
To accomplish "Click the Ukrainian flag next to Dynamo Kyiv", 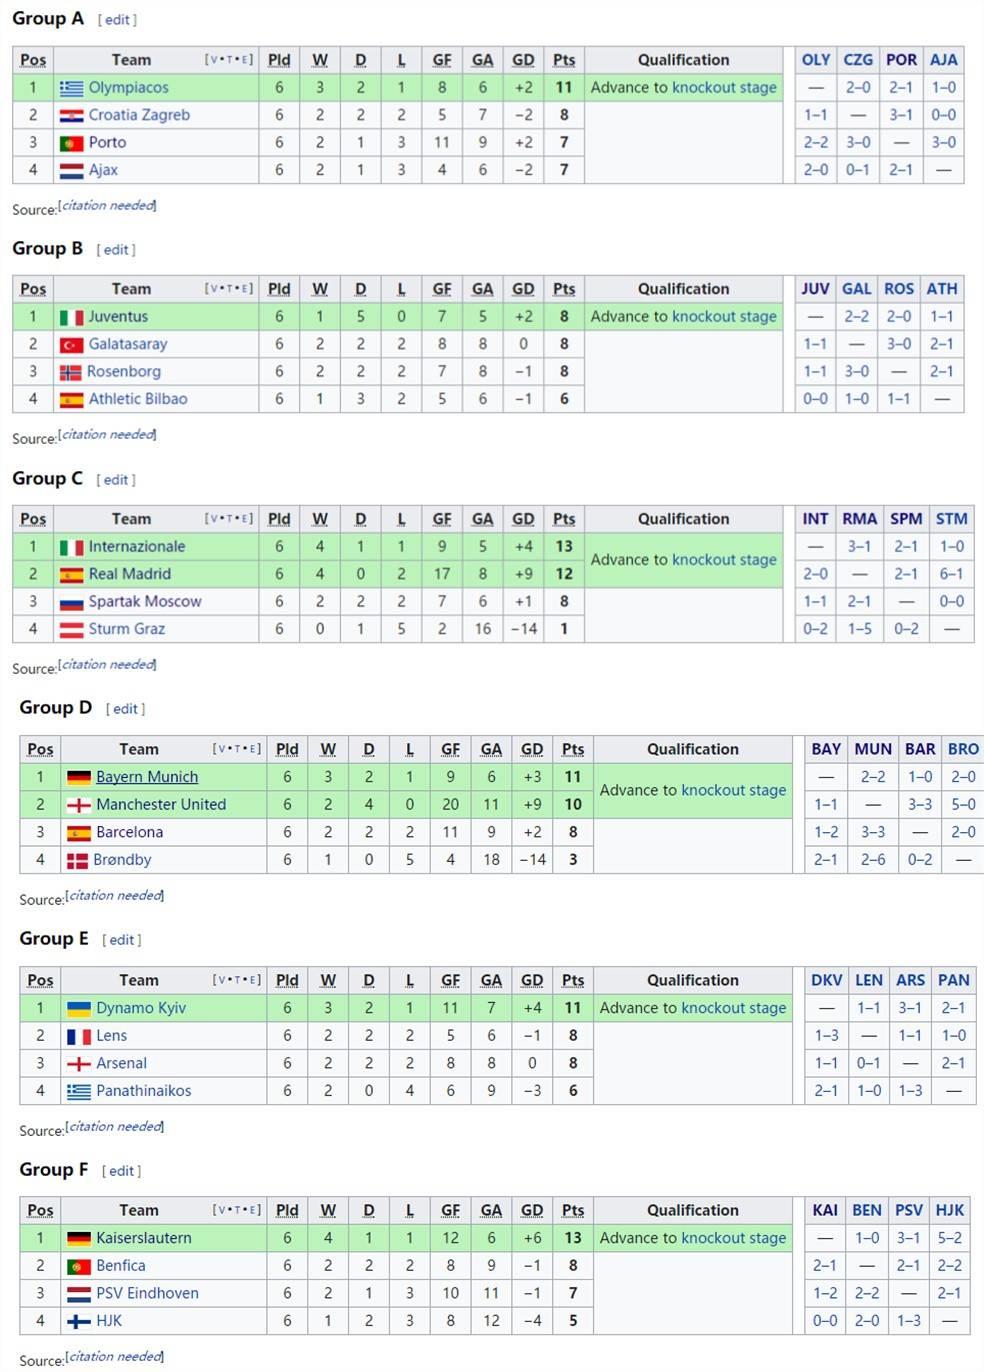I will (79, 1008).
